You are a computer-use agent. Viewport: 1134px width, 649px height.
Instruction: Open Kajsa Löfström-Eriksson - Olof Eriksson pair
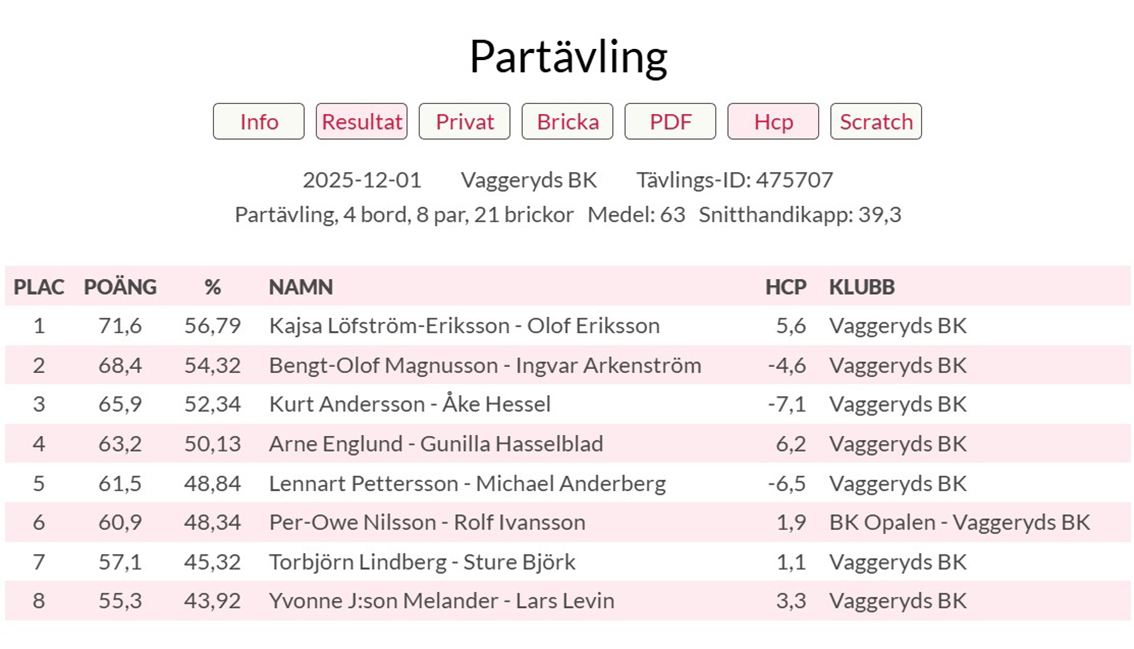point(464,326)
